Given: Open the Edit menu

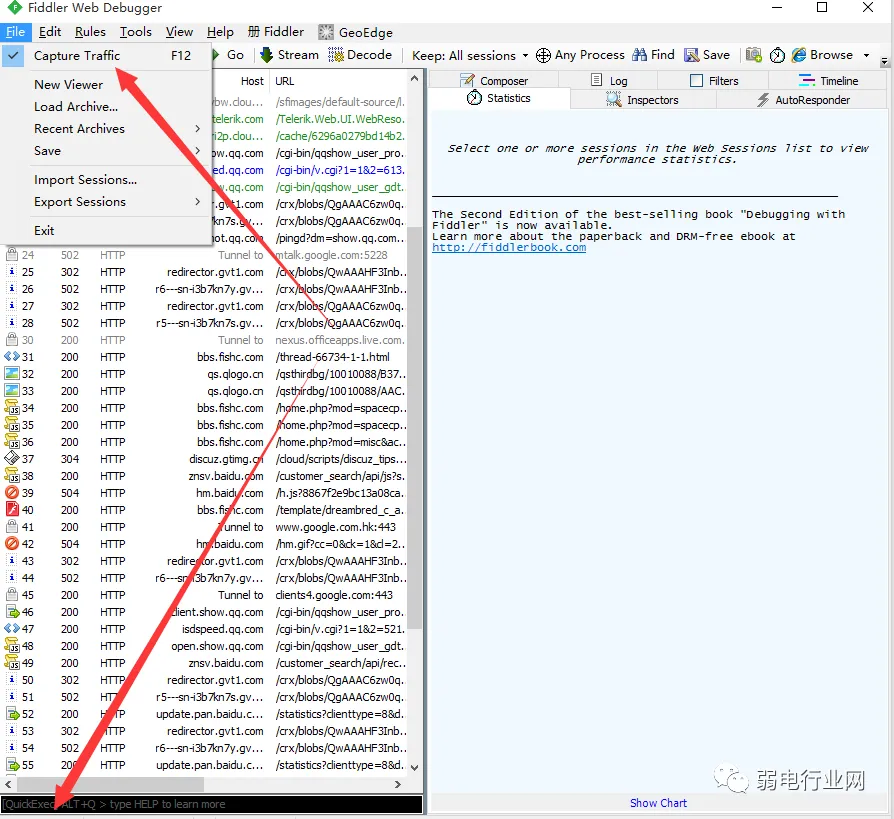Looking at the screenshot, I should pos(50,32).
